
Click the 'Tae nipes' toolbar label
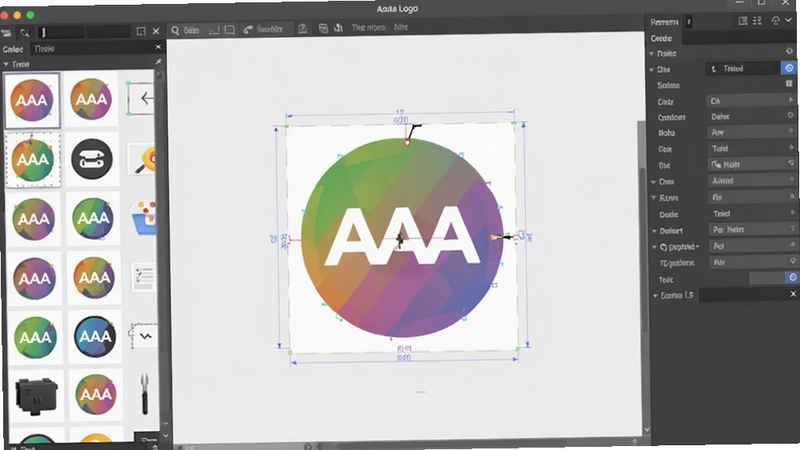(368, 28)
